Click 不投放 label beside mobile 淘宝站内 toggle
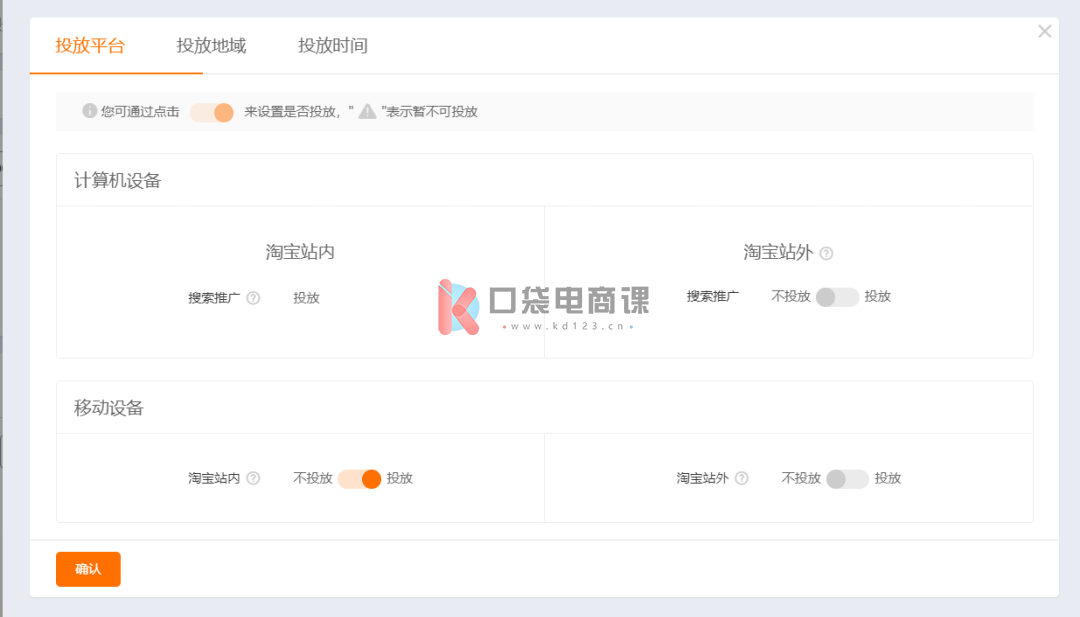 pyautogui.click(x=312, y=479)
